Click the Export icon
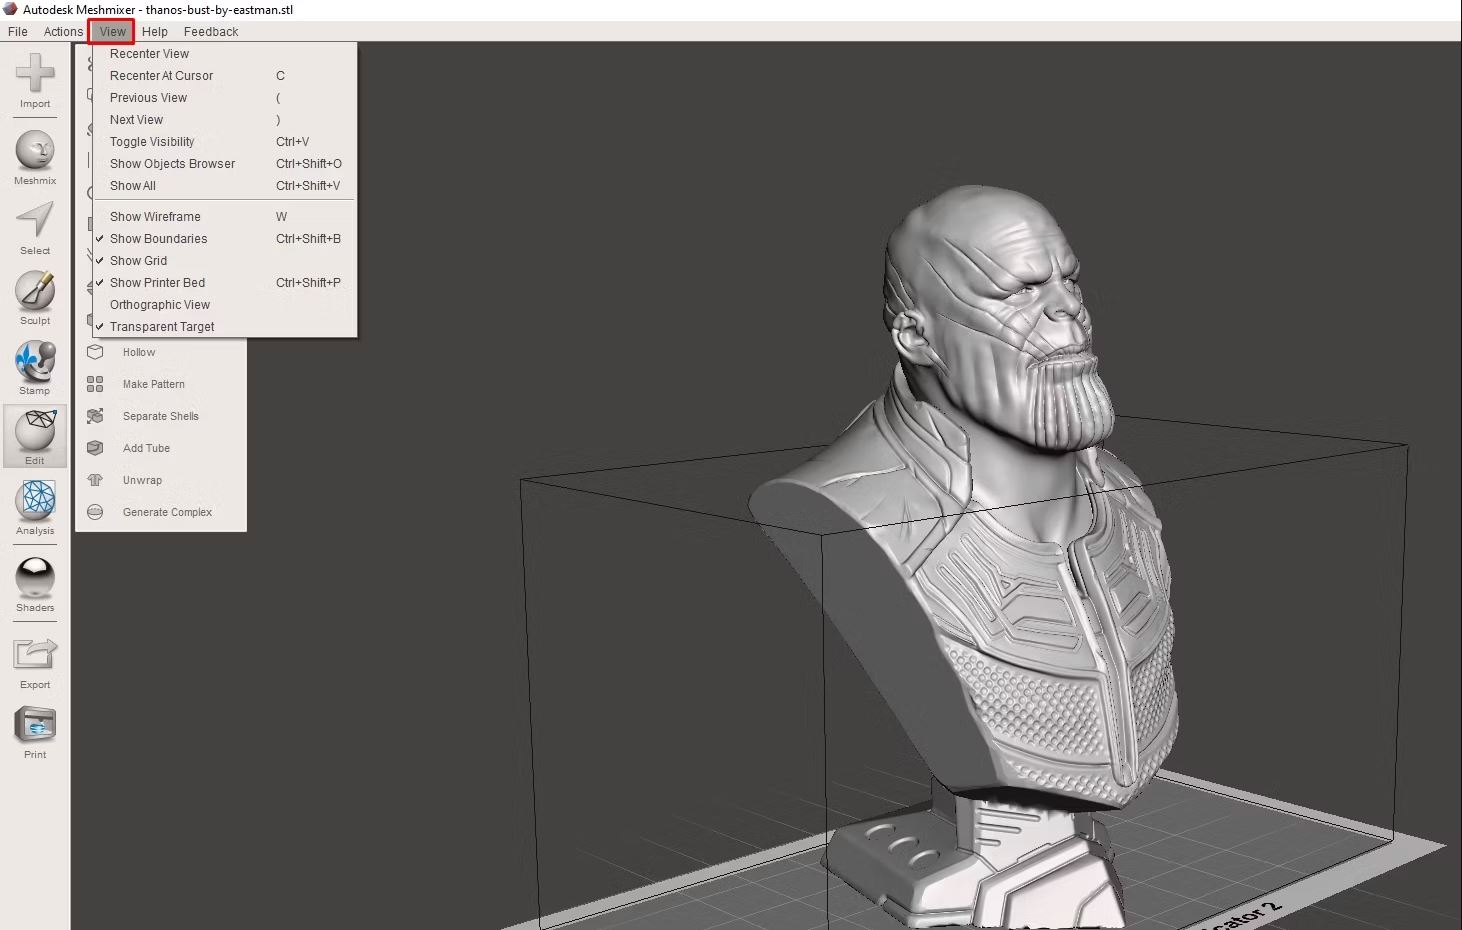Screen dimensions: 1462x930 point(35,655)
